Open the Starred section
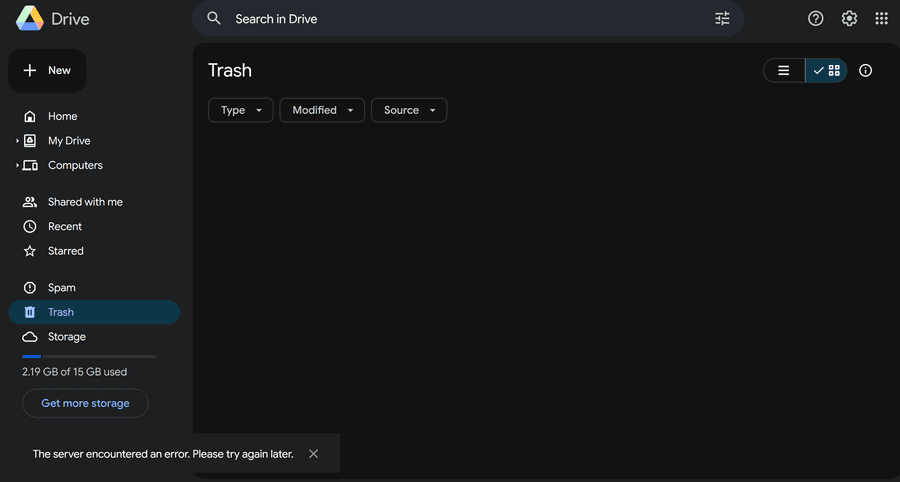The image size is (900, 482). pyautogui.click(x=65, y=251)
